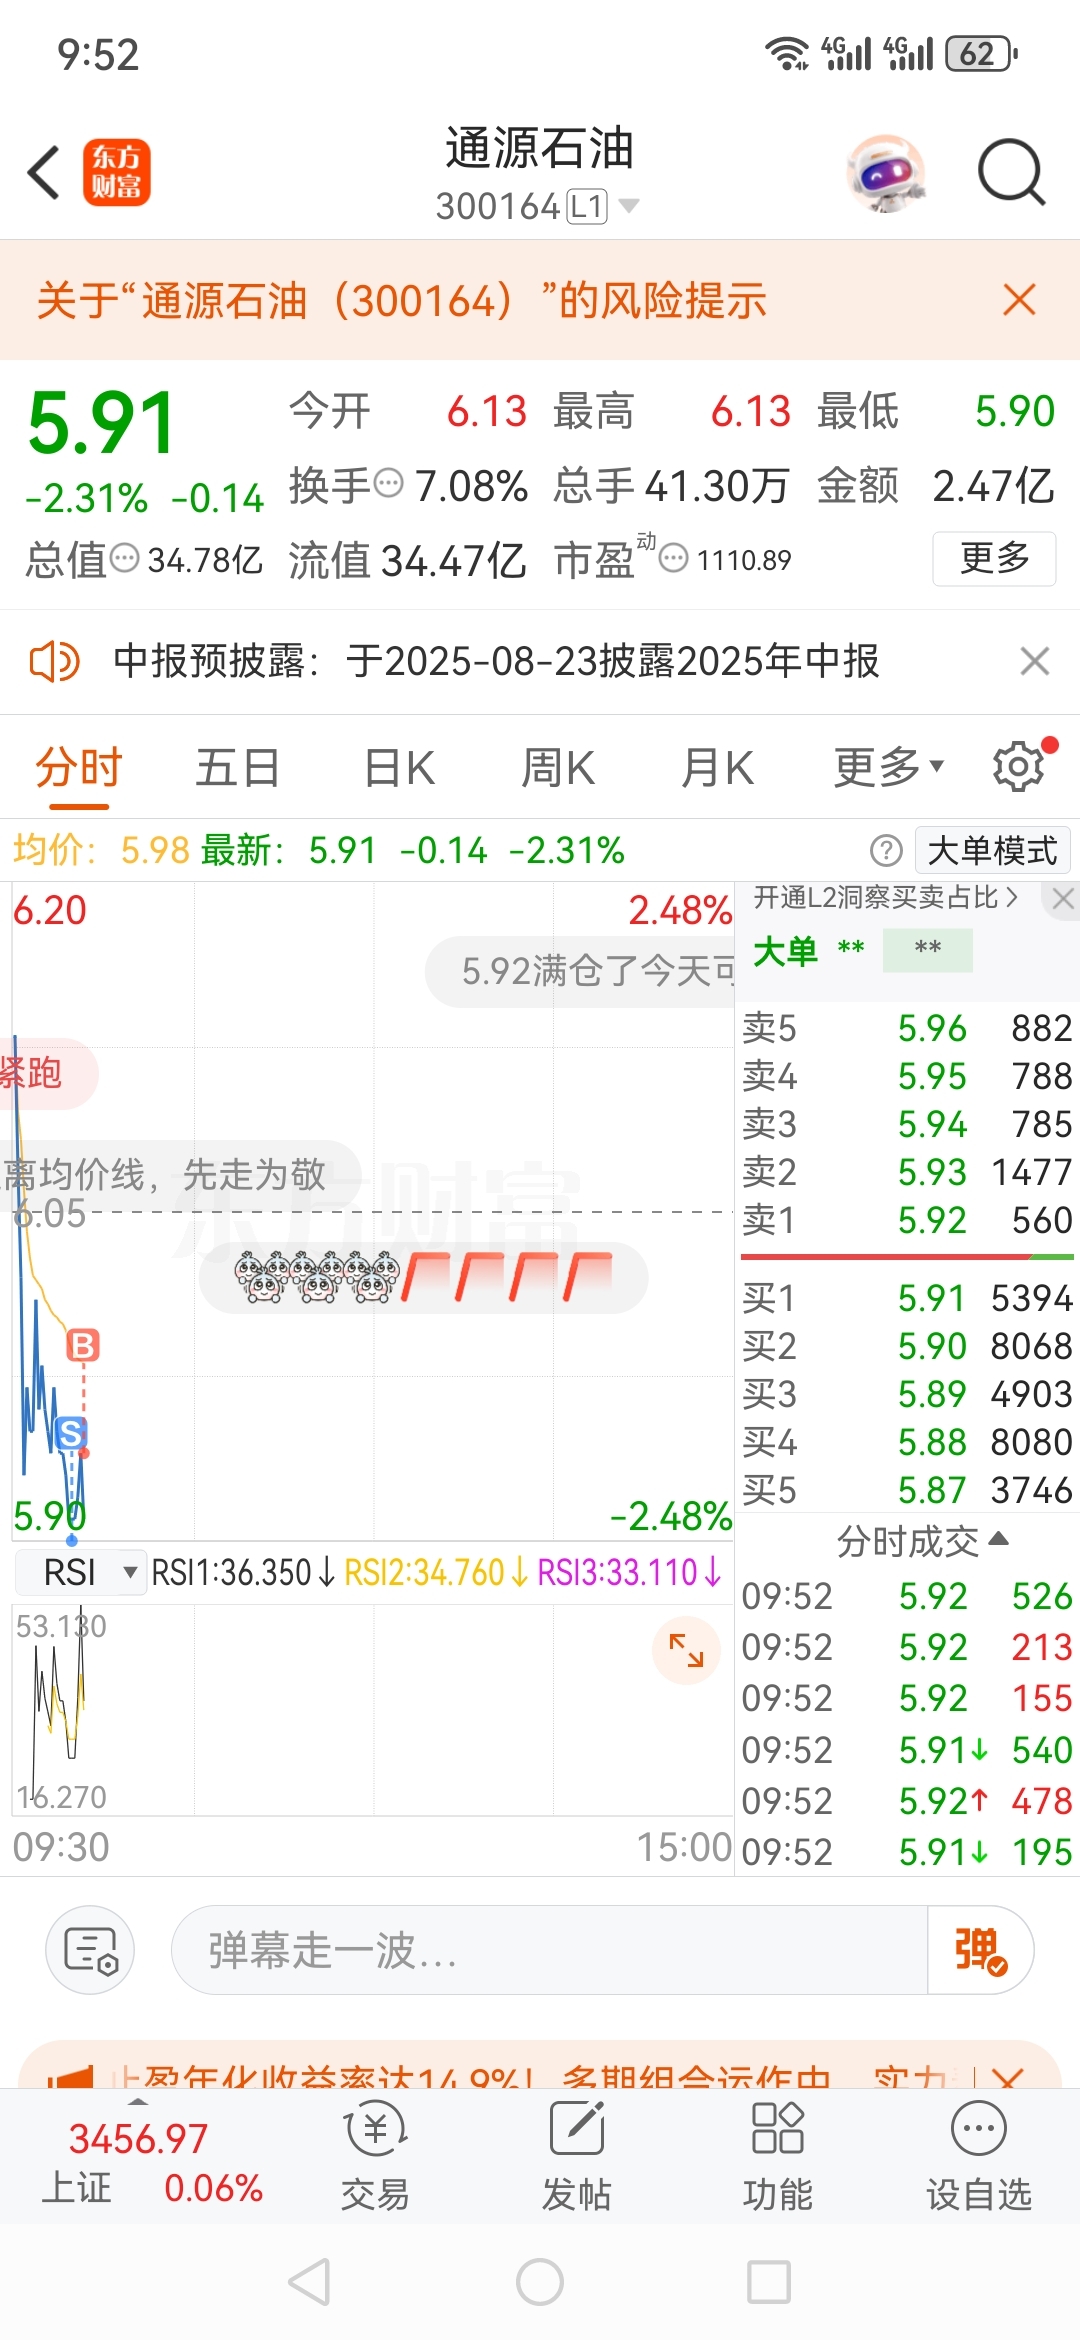Tap the back arrow icon

coord(44,173)
